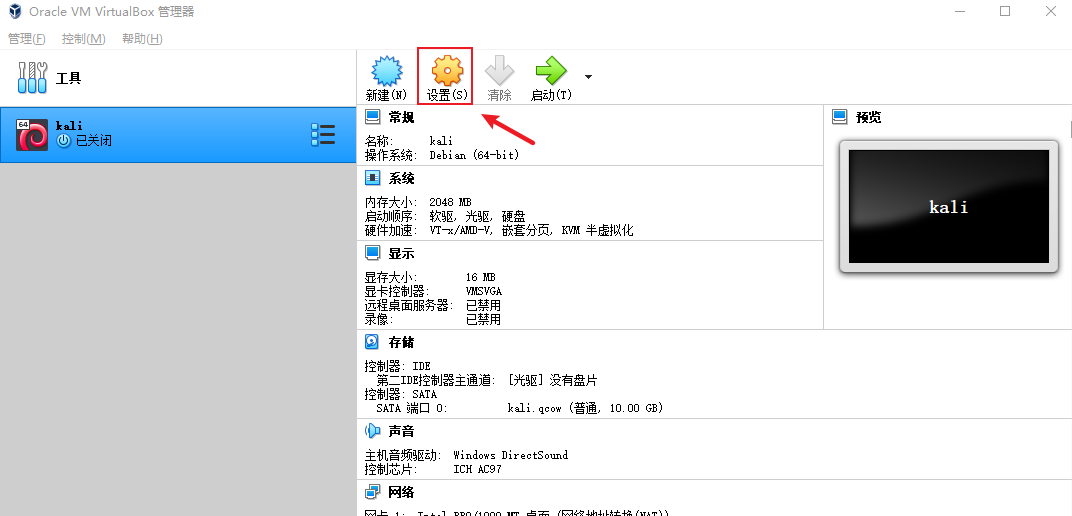Viewport: 1072px width, 516px height.
Task: Click the Storage disk icon
Action: tap(372, 342)
